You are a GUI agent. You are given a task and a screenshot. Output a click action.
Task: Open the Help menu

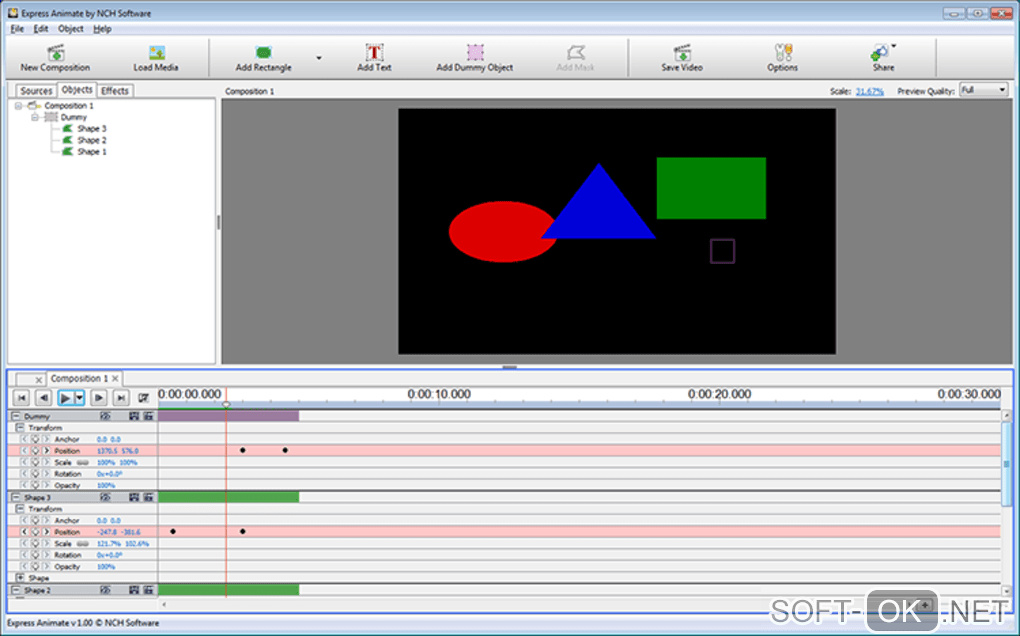(x=102, y=29)
